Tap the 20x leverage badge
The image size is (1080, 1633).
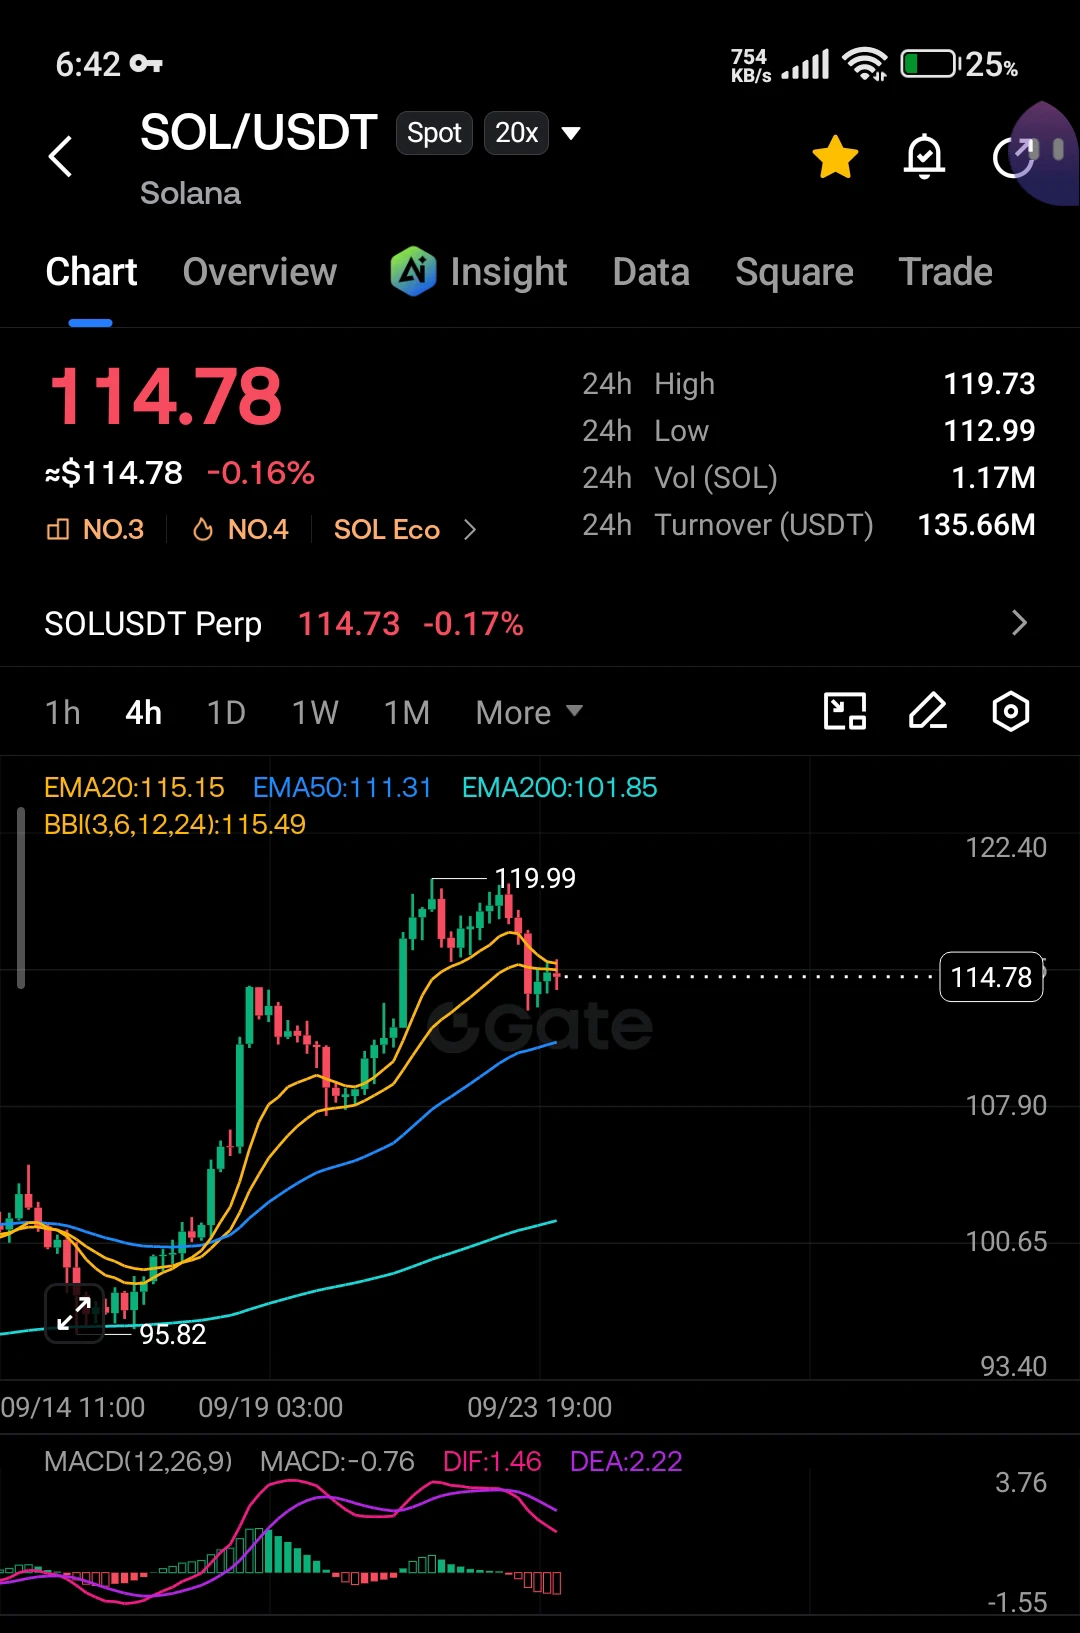point(516,133)
